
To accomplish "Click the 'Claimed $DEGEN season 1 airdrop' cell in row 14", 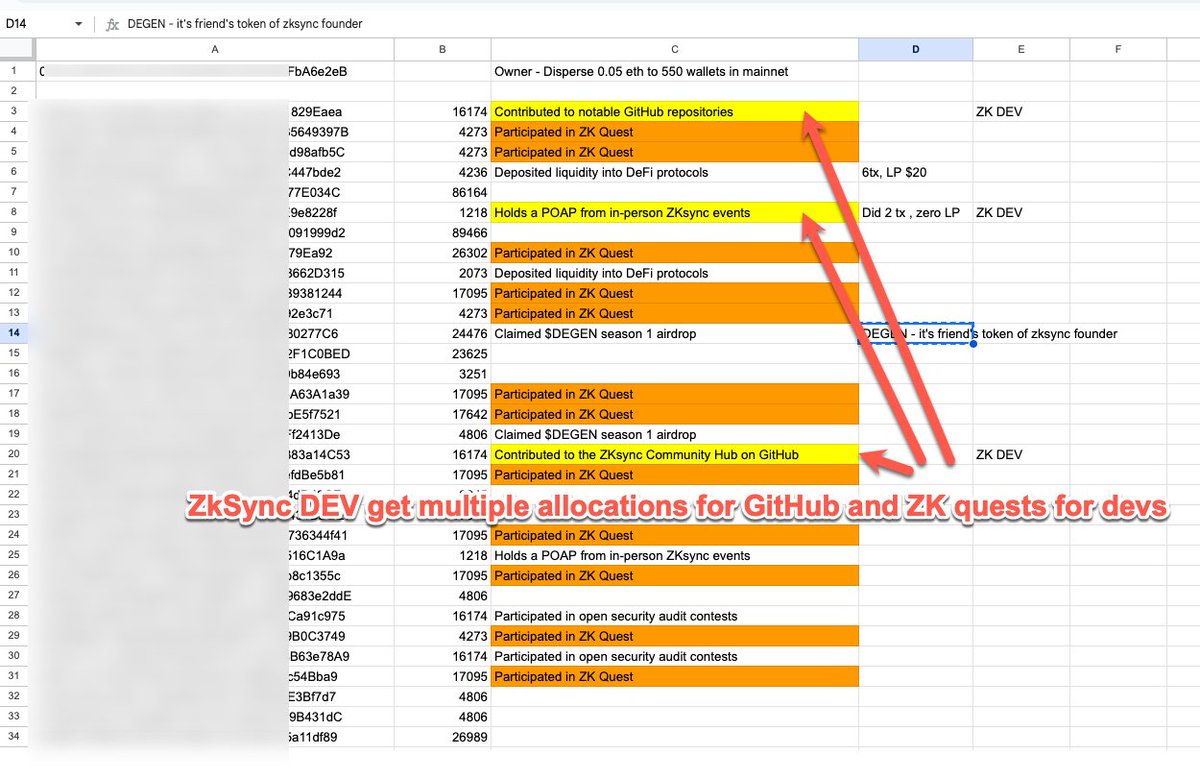I will click(x=600, y=333).
